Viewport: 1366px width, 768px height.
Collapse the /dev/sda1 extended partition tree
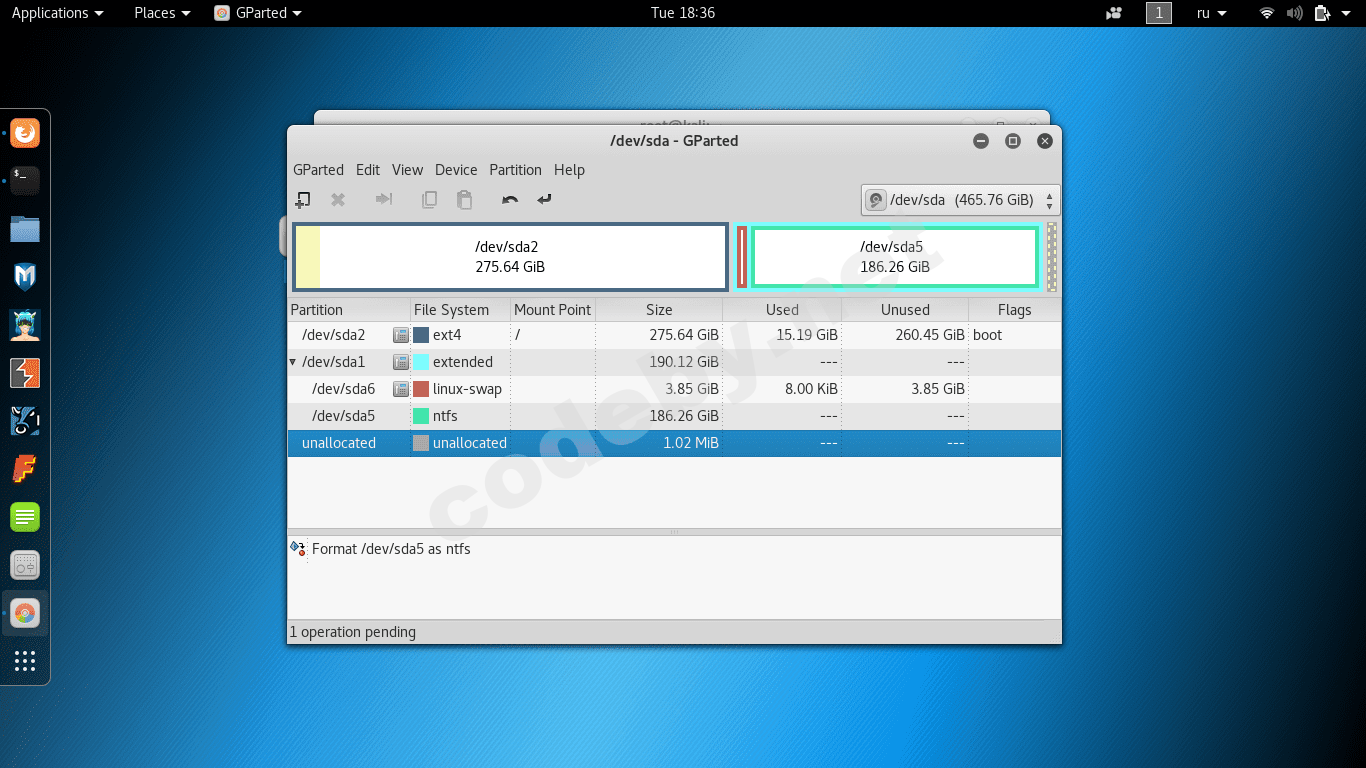coord(293,362)
